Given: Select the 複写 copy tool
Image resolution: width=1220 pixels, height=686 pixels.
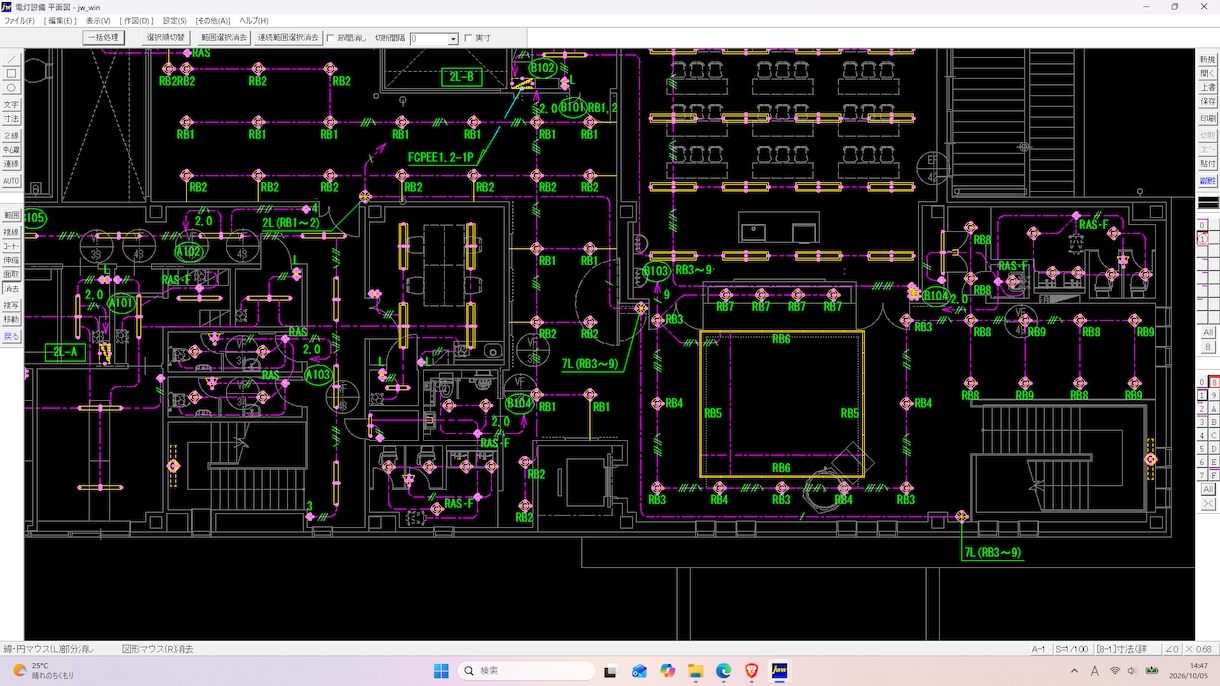Looking at the screenshot, I should pos(12,305).
